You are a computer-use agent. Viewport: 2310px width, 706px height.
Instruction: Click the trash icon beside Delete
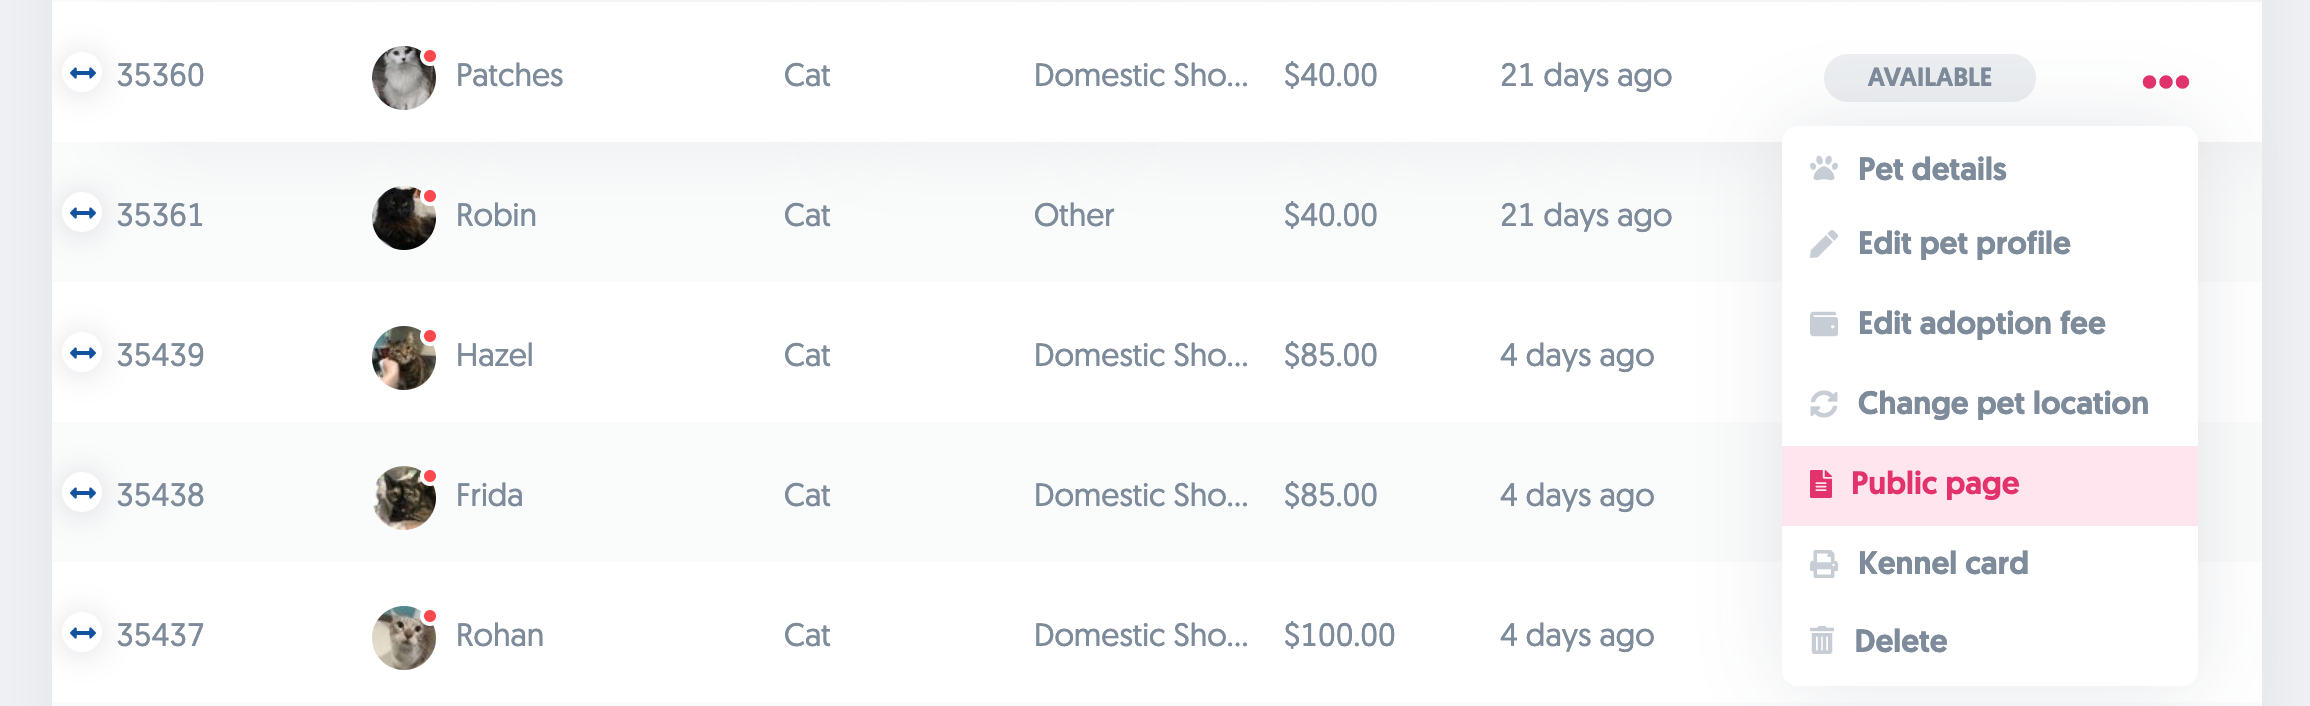coord(1822,640)
